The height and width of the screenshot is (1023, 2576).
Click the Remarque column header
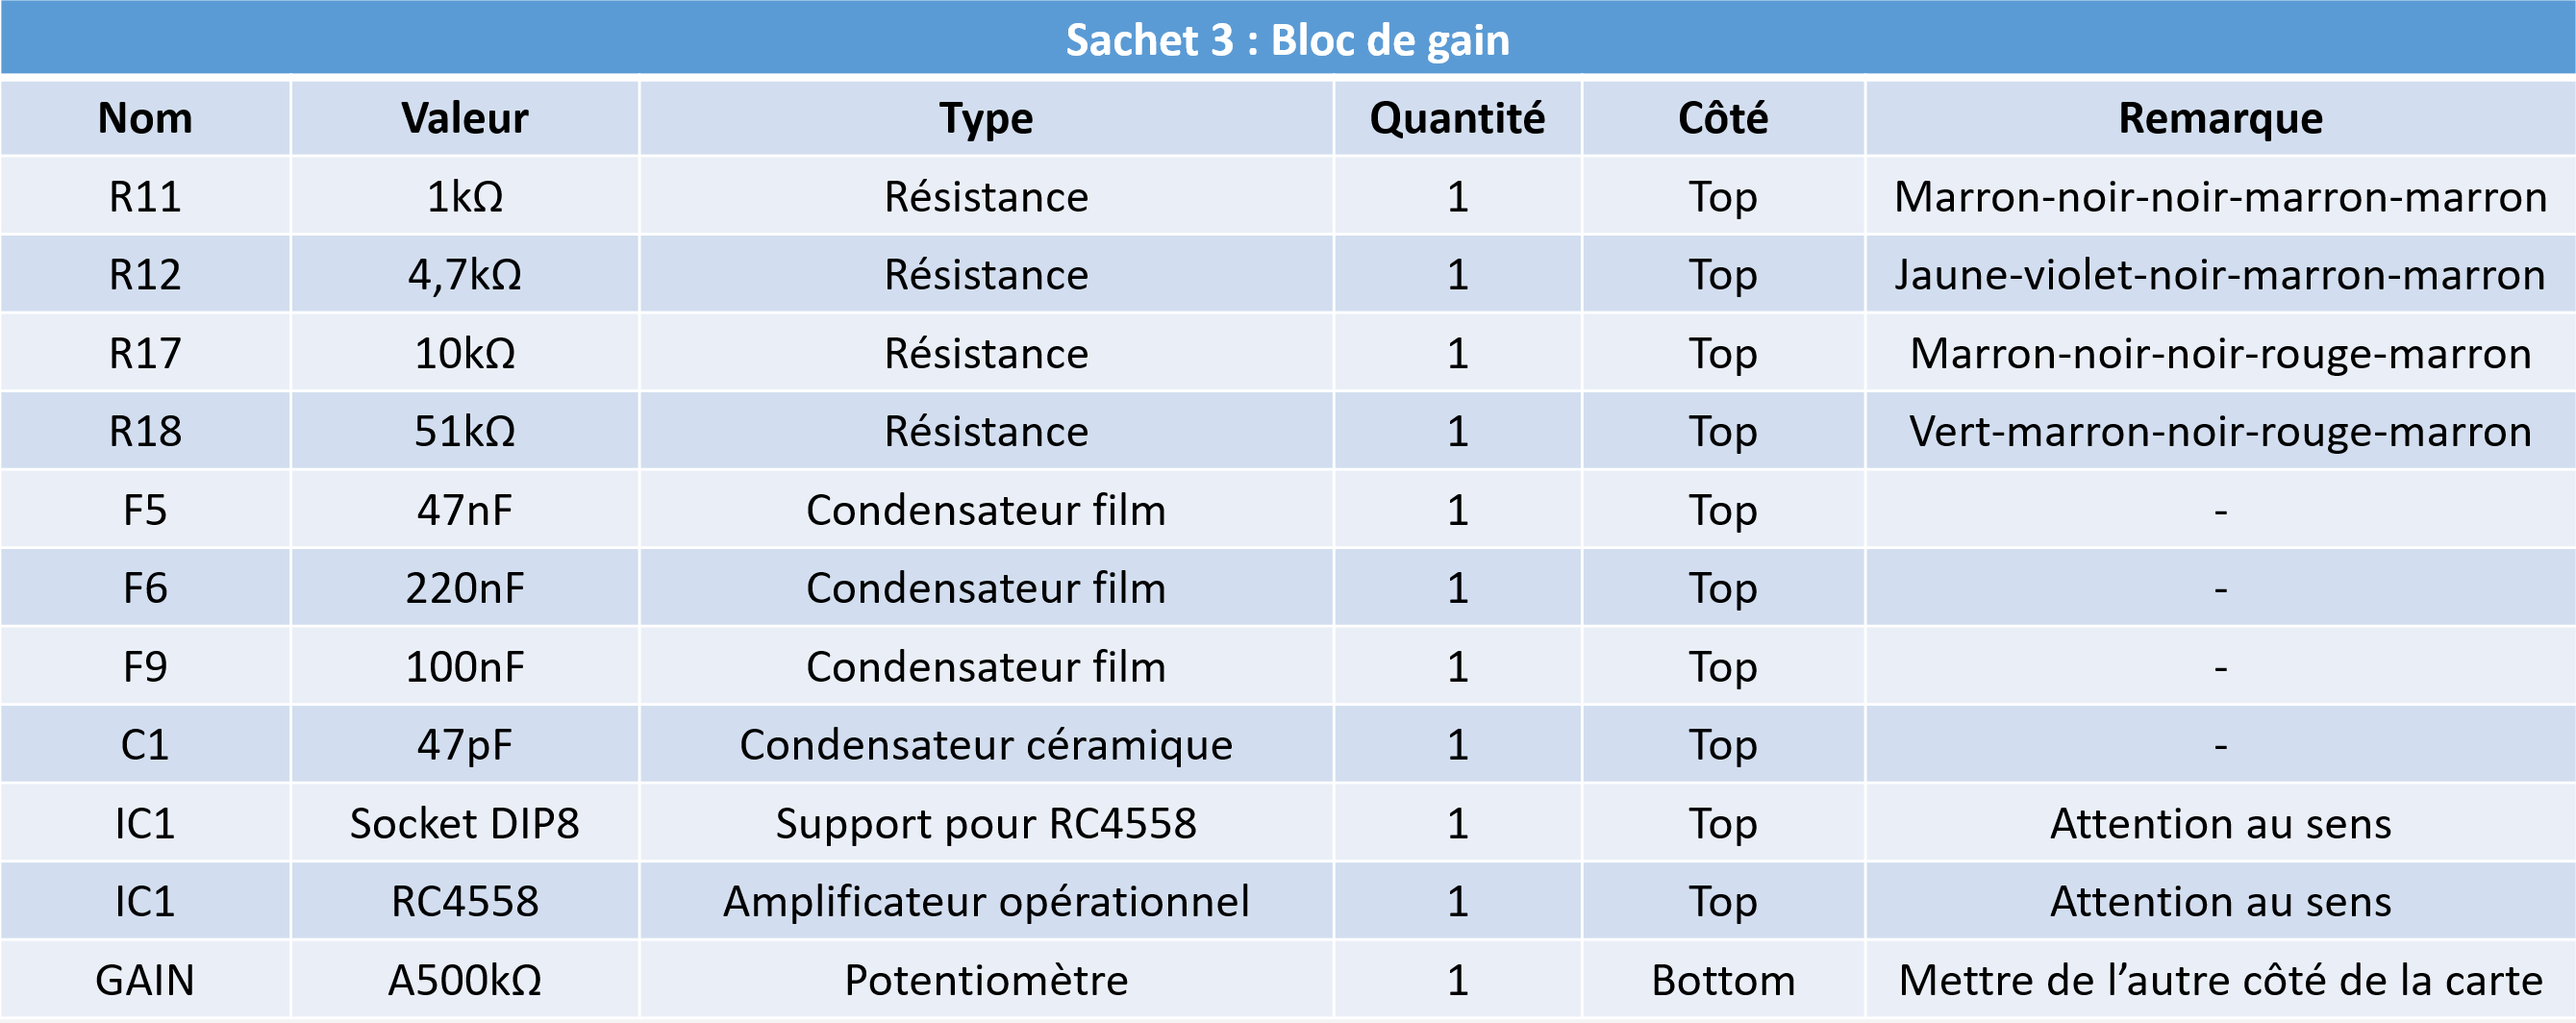2220,118
